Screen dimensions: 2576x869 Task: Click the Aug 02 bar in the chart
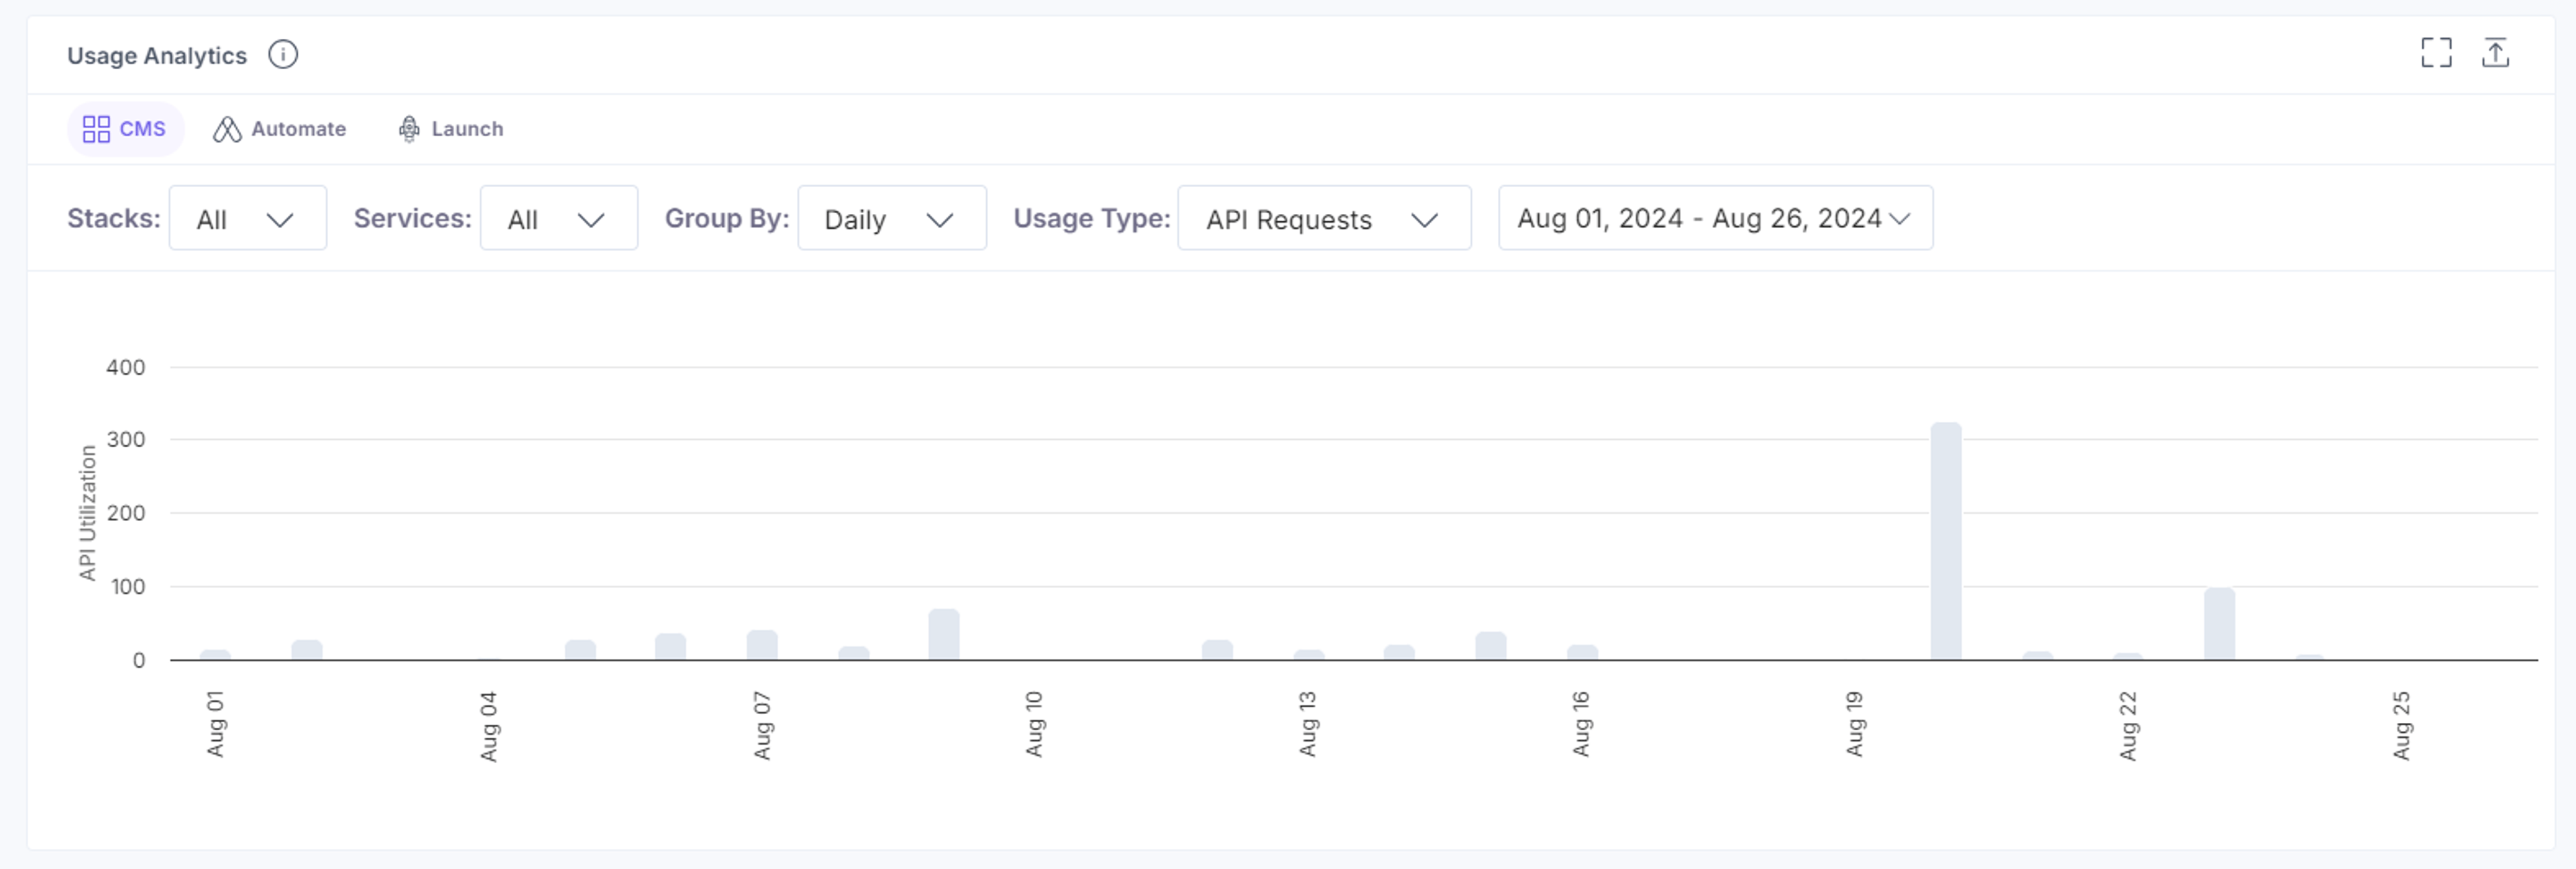point(306,650)
